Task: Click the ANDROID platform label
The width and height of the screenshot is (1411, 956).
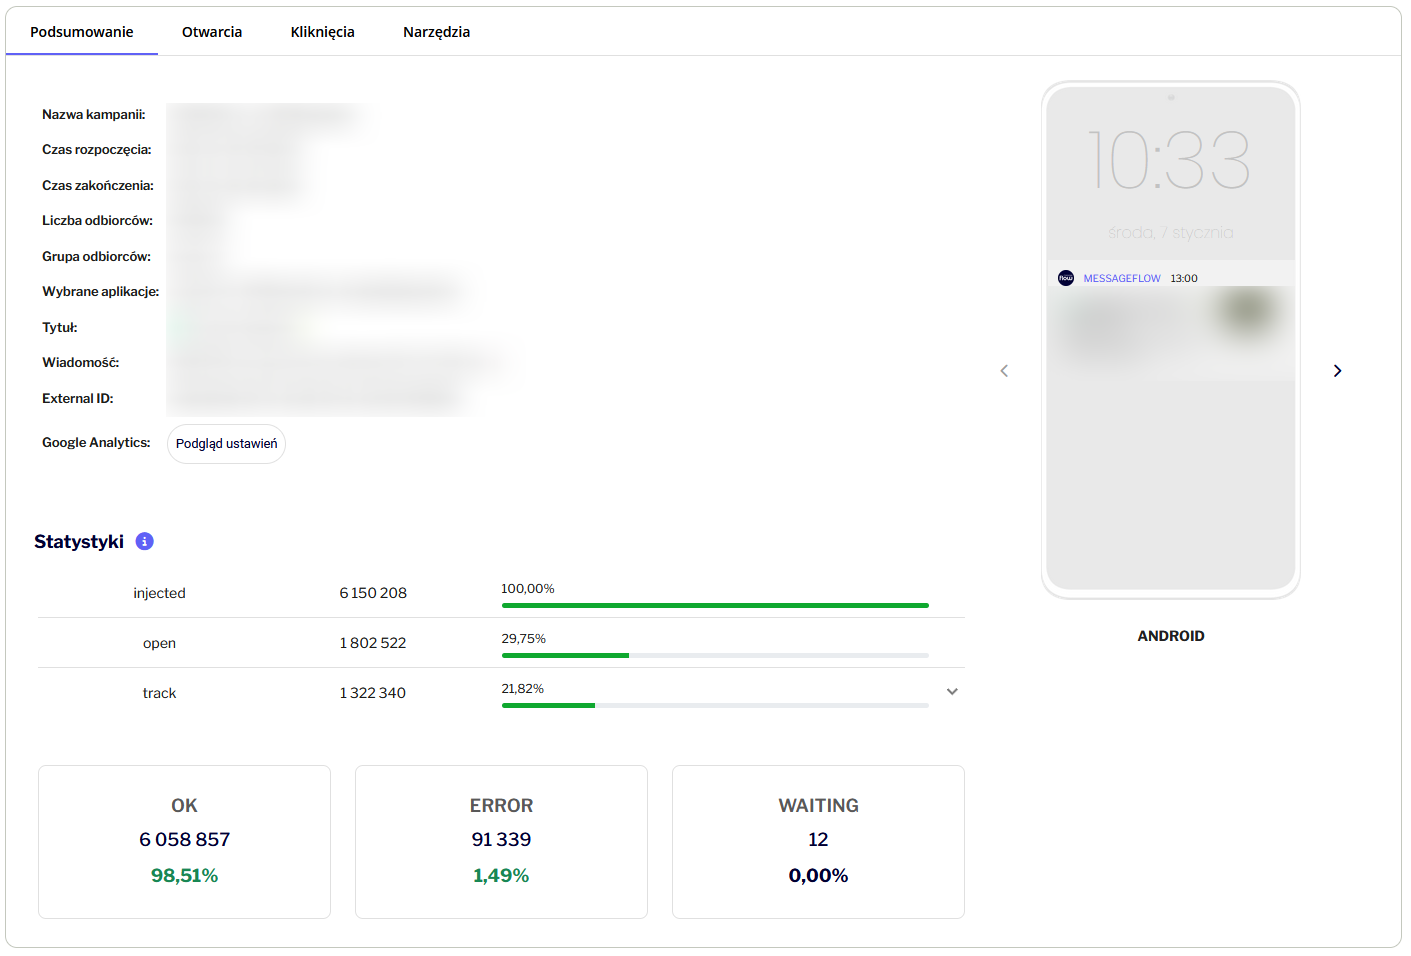Action: [1170, 636]
